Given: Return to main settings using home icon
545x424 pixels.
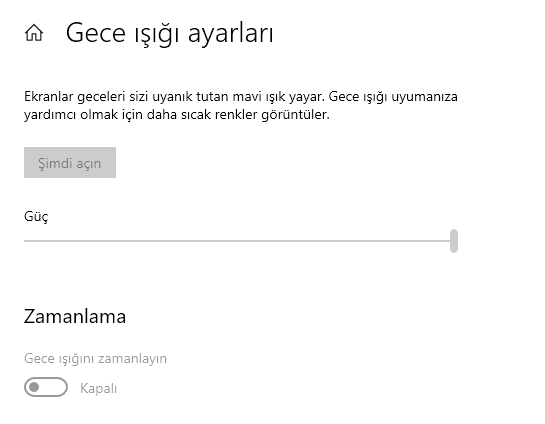Looking at the screenshot, I should tap(34, 33).
